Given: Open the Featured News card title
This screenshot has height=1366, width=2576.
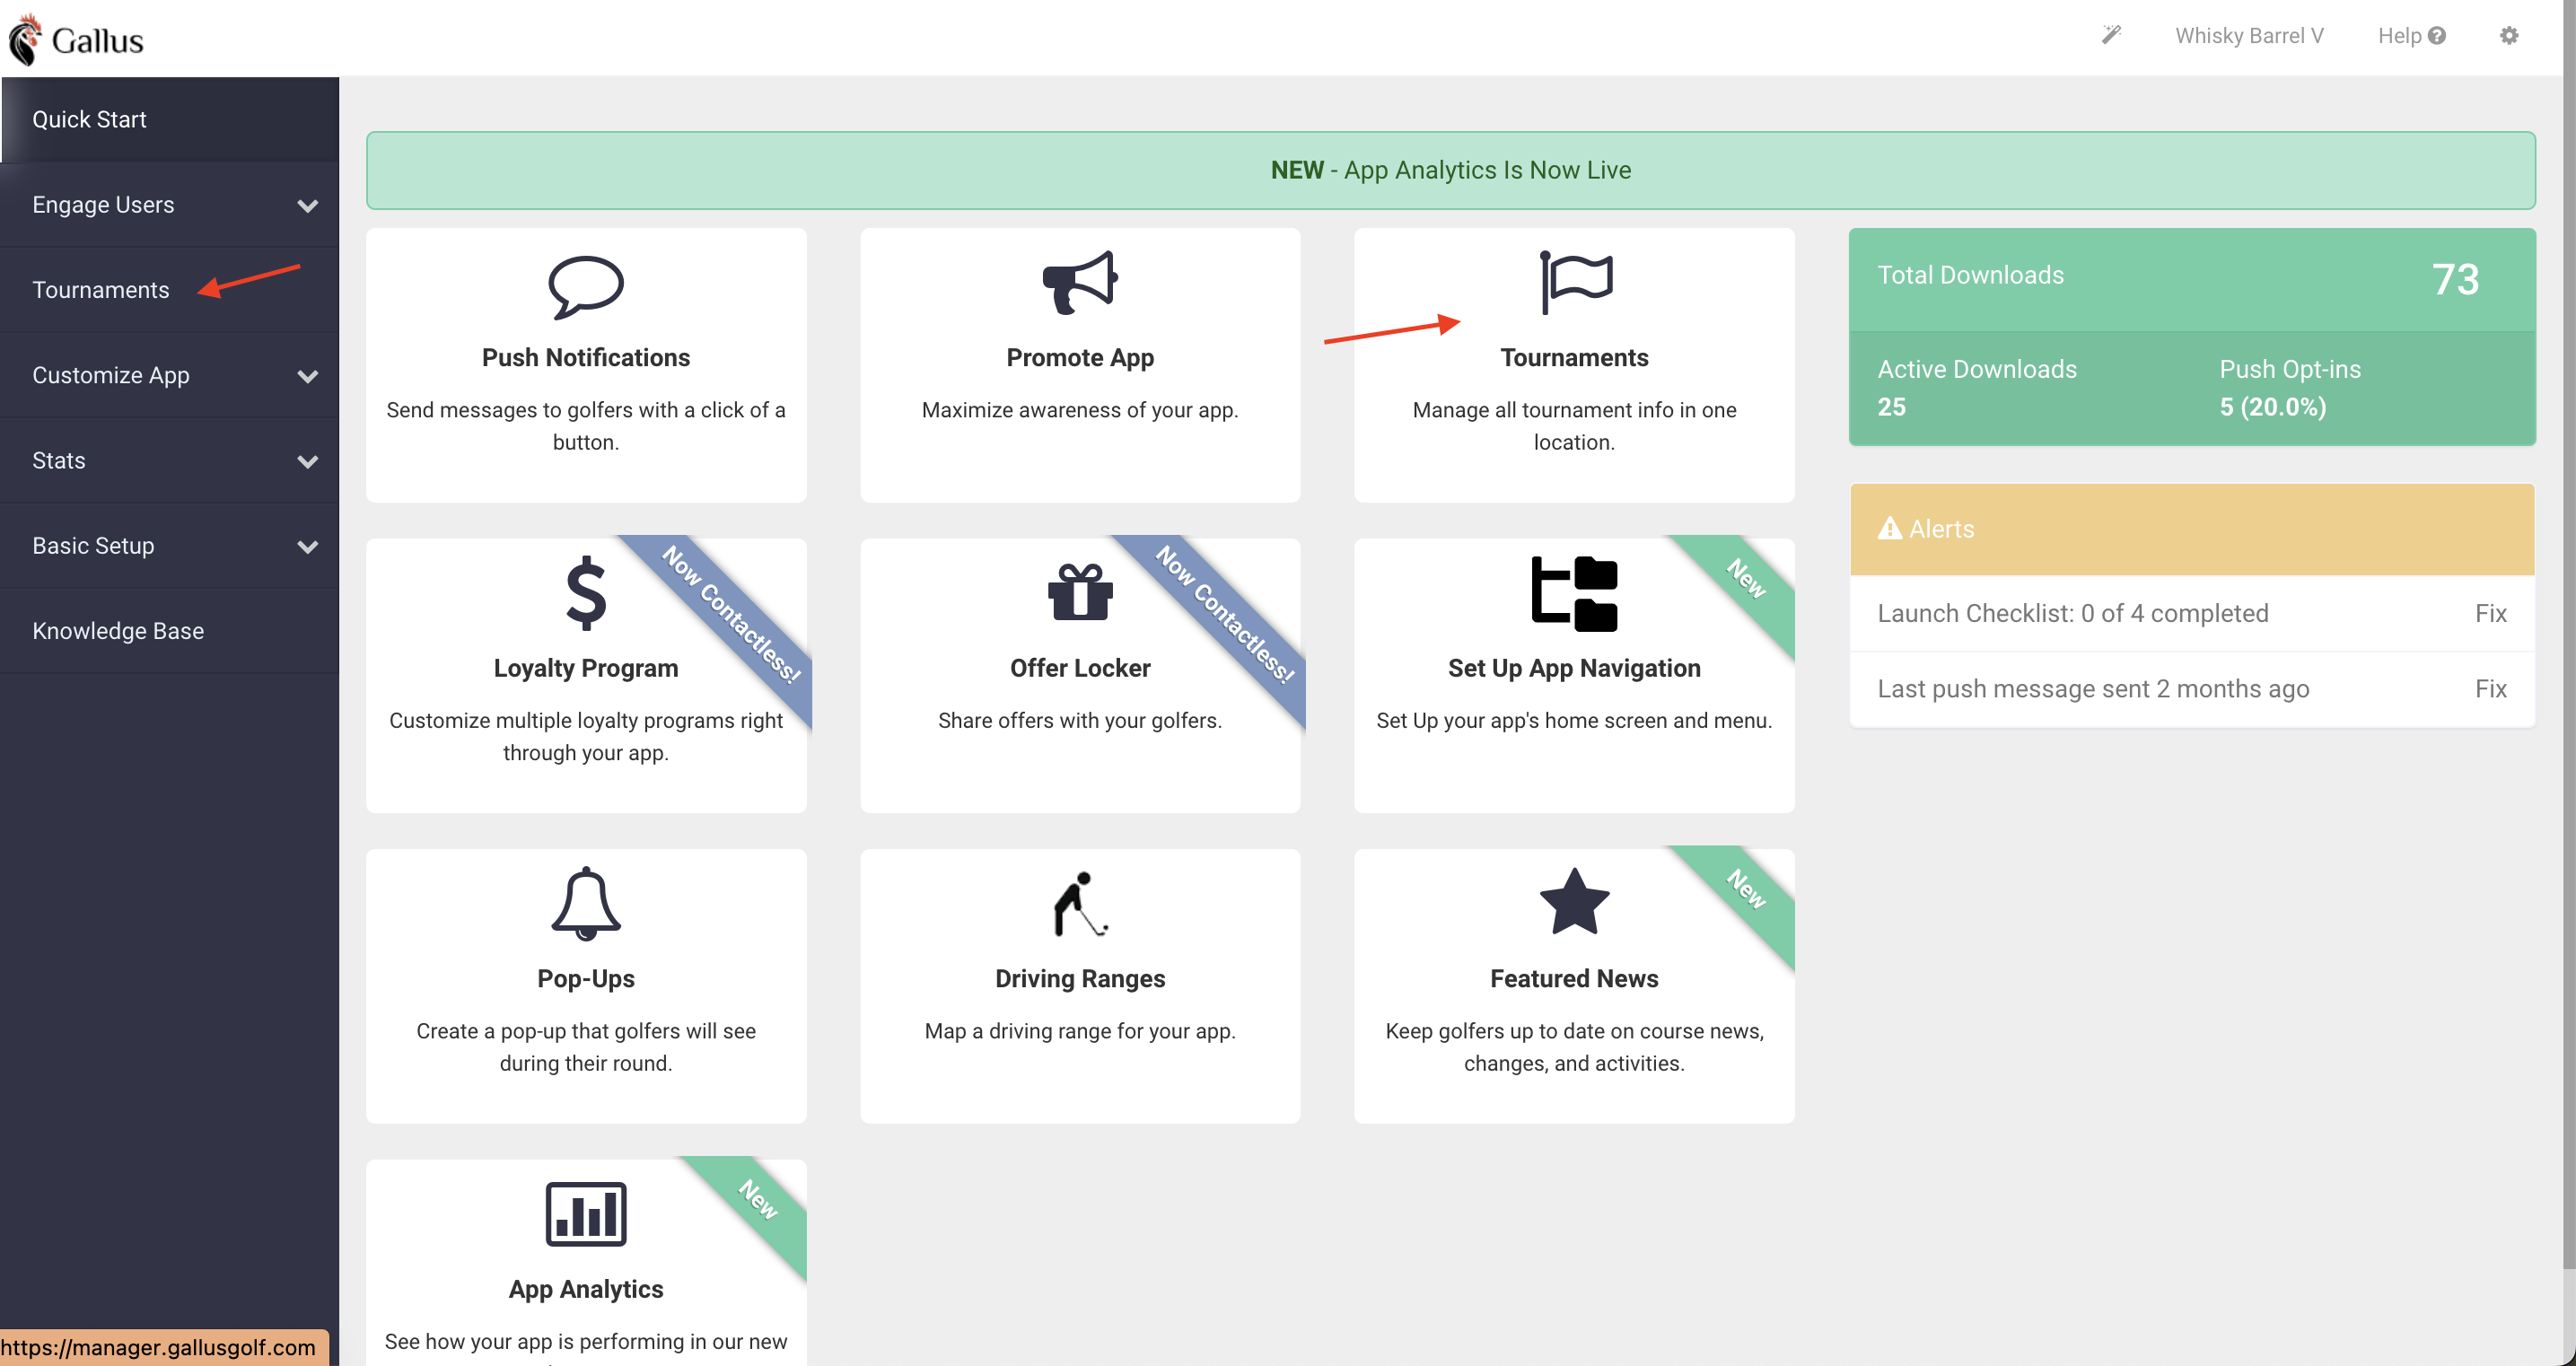Looking at the screenshot, I should coord(1574,979).
